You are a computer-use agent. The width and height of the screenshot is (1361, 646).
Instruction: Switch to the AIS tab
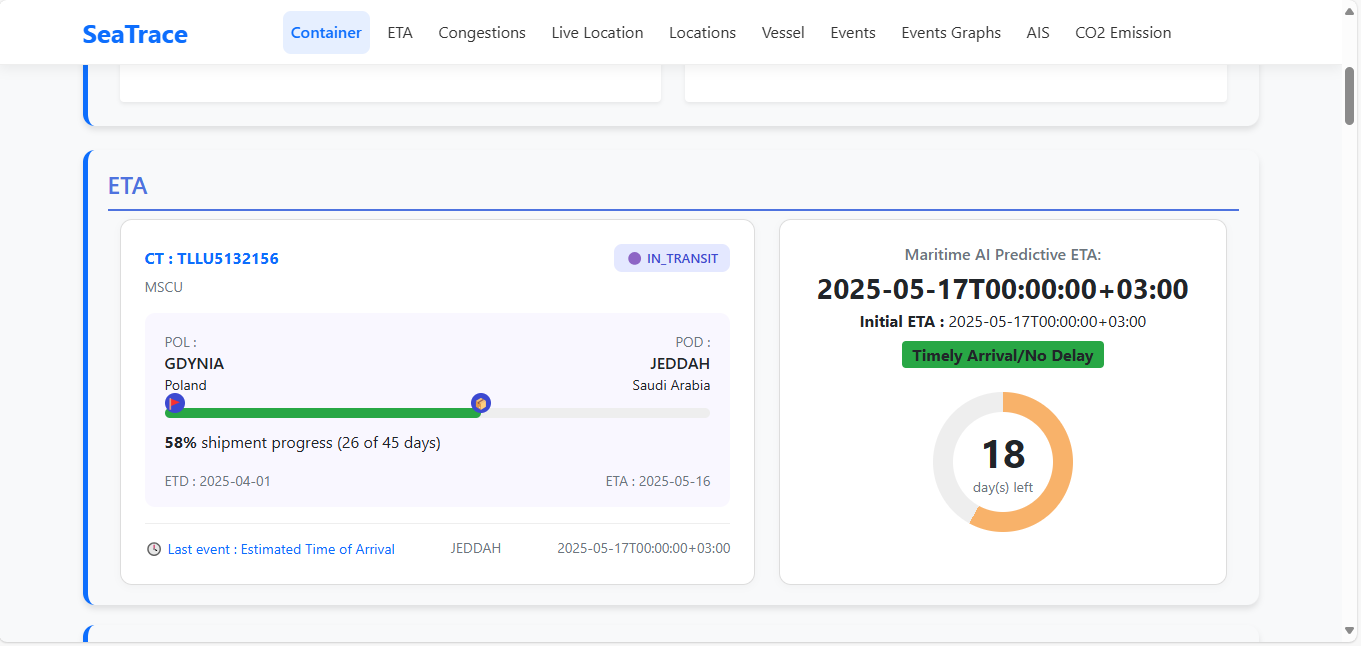[1038, 32]
